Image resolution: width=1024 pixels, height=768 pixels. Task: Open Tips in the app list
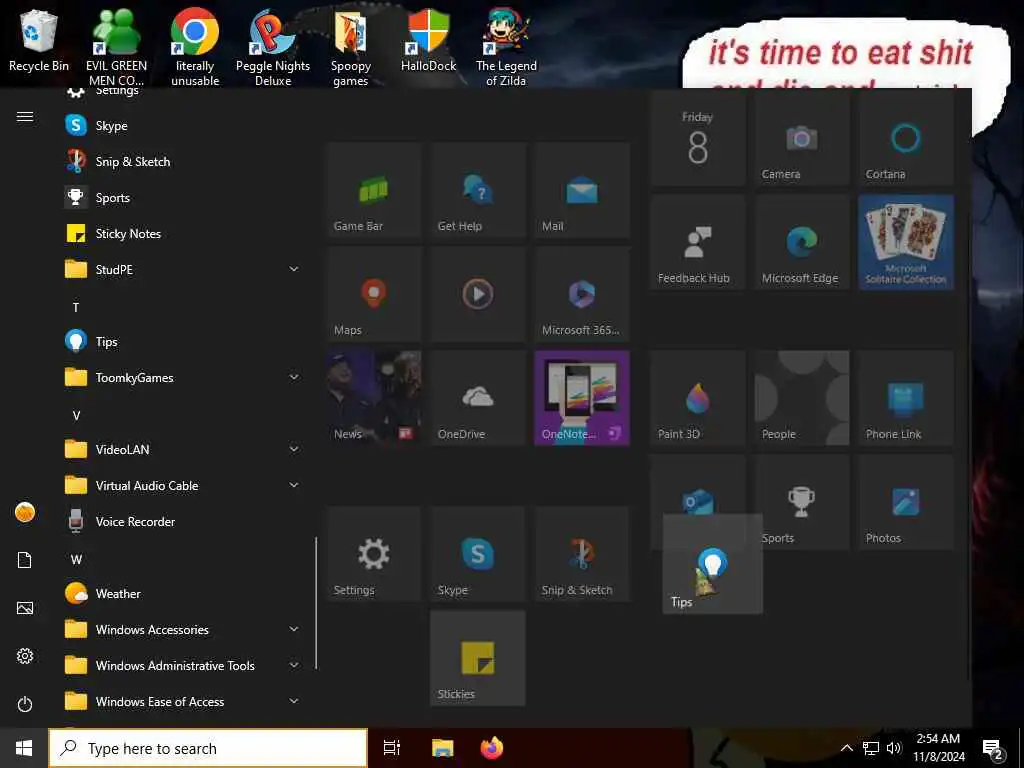pyautogui.click(x=182, y=342)
